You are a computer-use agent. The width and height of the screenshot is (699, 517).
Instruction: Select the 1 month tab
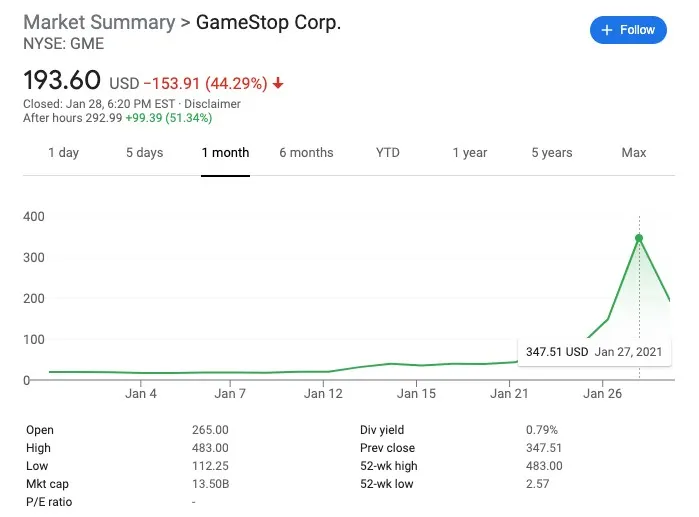tap(225, 153)
